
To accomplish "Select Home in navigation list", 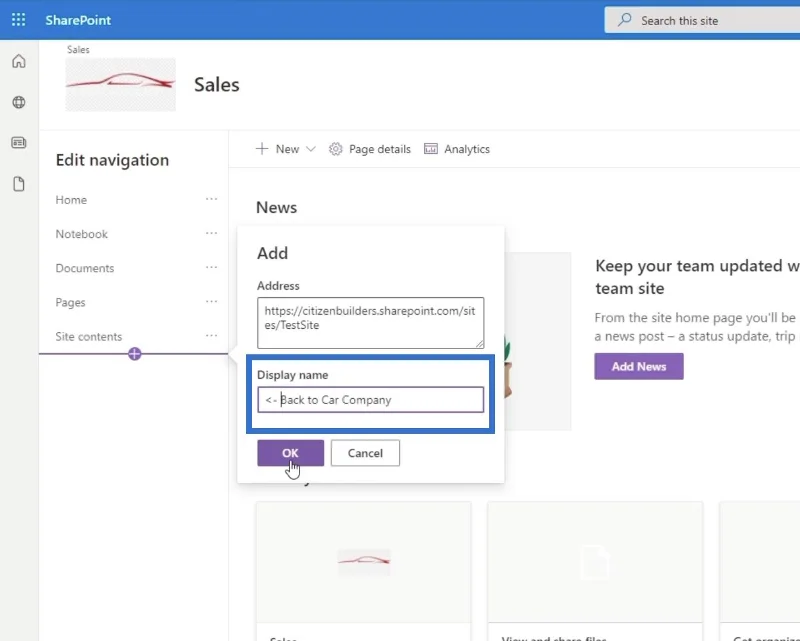I will (x=71, y=200).
